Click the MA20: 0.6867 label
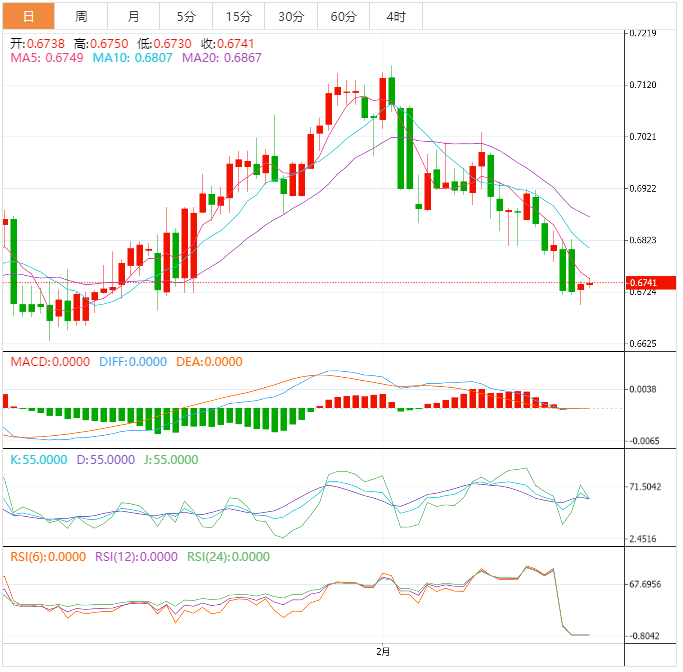 (222, 57)
